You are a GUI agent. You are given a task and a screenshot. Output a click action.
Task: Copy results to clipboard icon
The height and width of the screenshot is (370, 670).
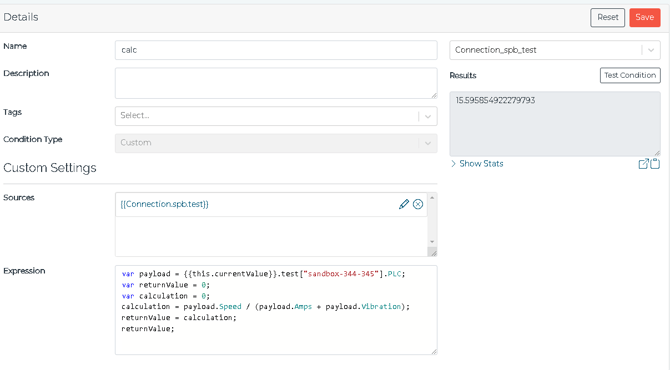tap(655, 164)
